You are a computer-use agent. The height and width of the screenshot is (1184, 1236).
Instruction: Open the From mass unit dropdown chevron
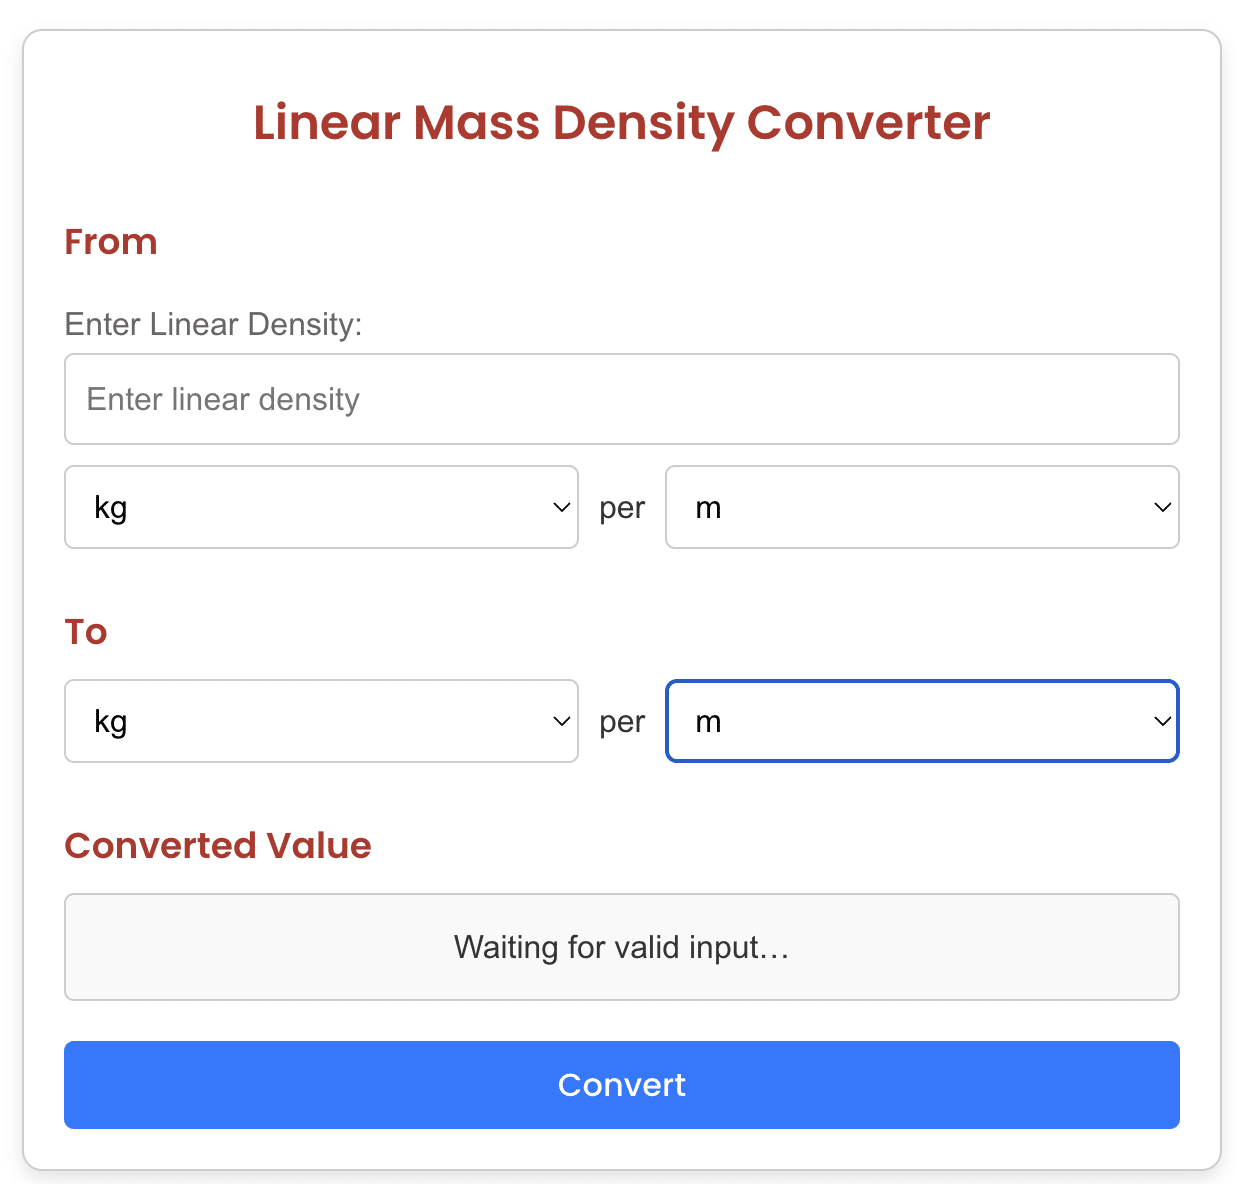[x=561, y=507]
